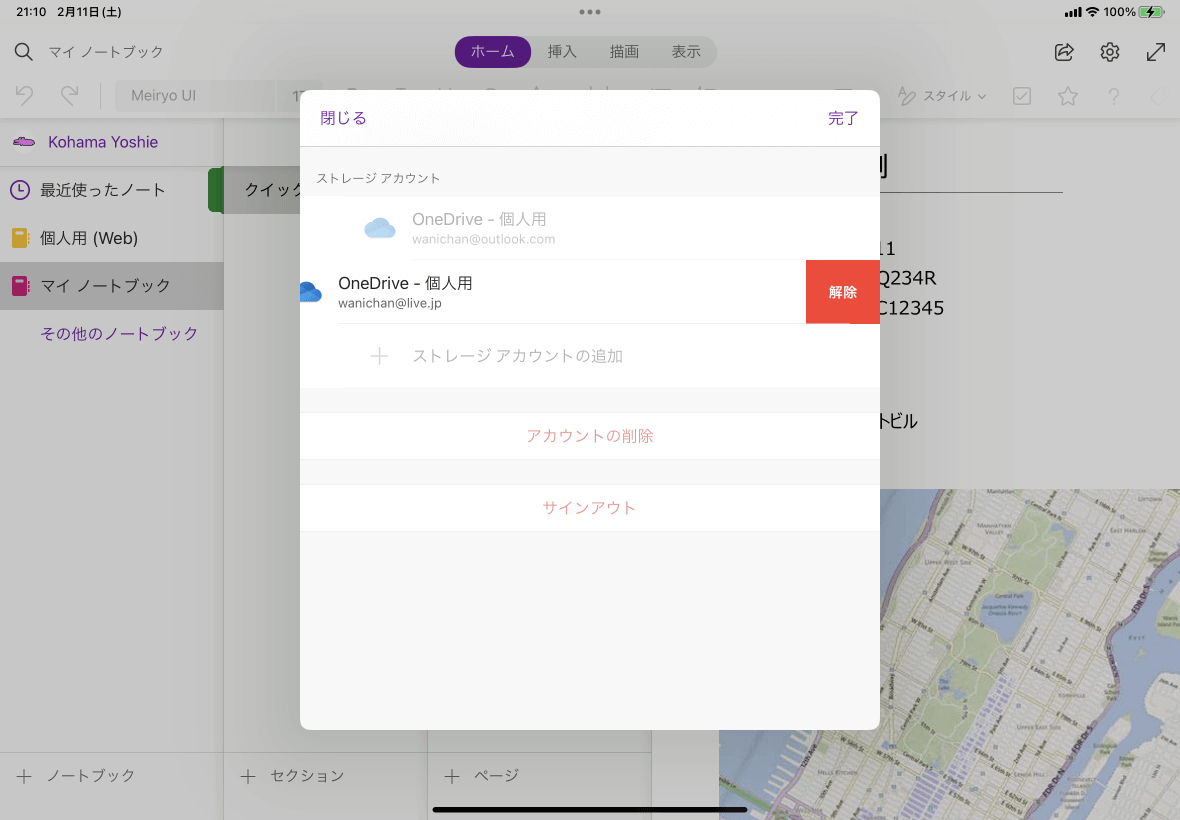Tap サインアウト
Screen dimensions: 1180x820
point(590,508)
